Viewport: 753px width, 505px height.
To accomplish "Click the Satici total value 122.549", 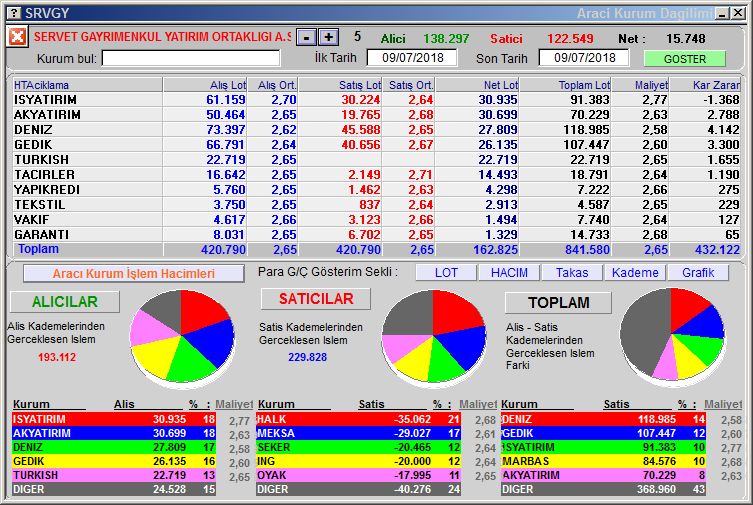I will 571,38.
